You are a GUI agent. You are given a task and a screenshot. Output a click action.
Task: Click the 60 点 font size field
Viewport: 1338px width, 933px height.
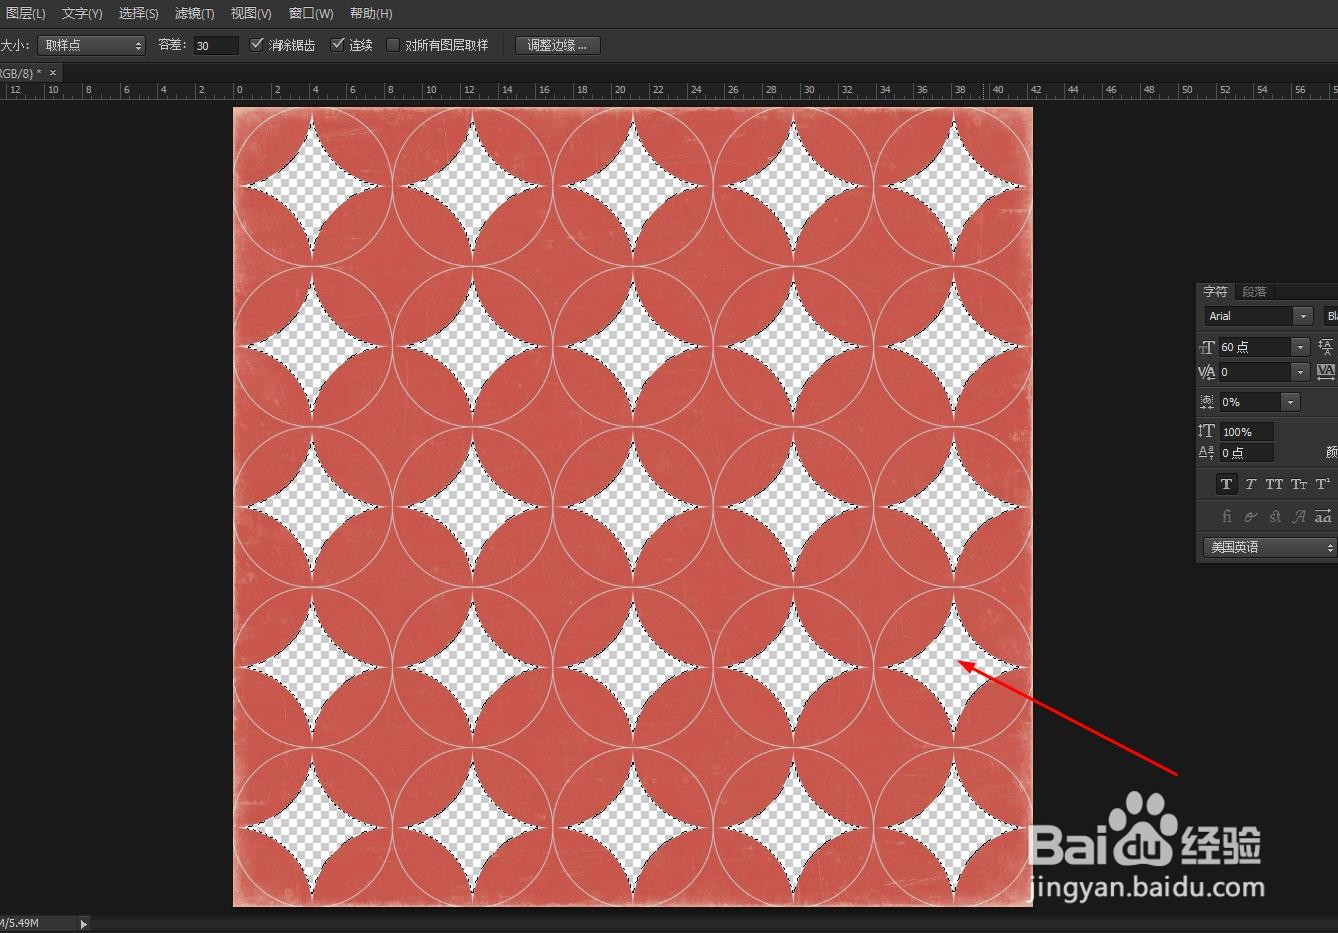[1255, 347]
